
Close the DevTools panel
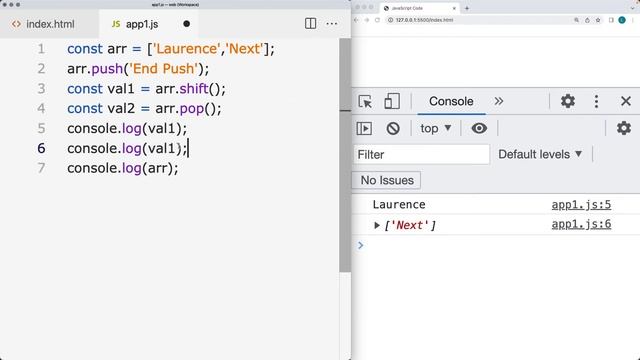(626, 101)
